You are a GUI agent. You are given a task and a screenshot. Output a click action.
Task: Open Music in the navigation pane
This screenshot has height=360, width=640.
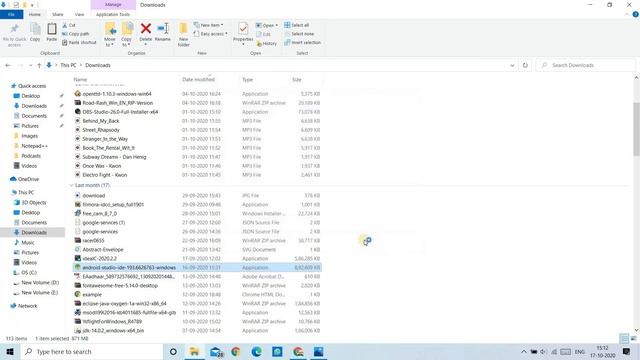(28, 242)
